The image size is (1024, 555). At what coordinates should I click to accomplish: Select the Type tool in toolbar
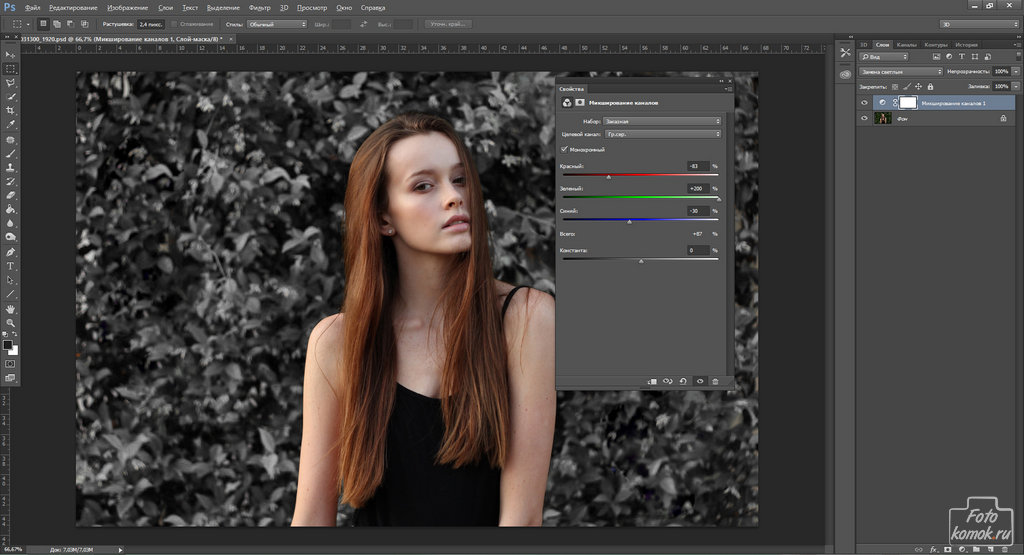[x=10, y=266]
